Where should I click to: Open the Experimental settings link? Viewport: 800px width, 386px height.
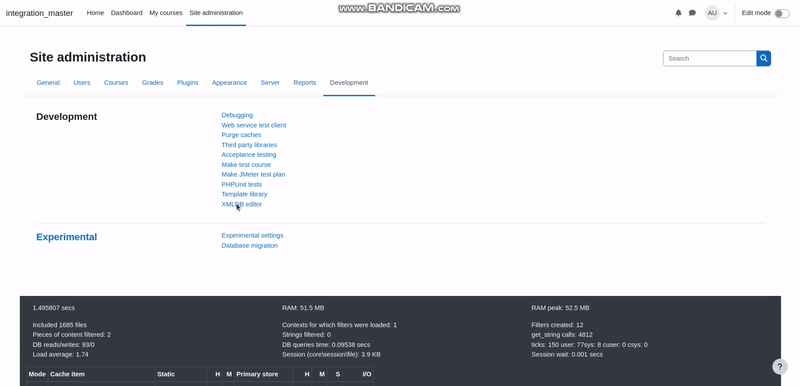[x=252, y=236]
